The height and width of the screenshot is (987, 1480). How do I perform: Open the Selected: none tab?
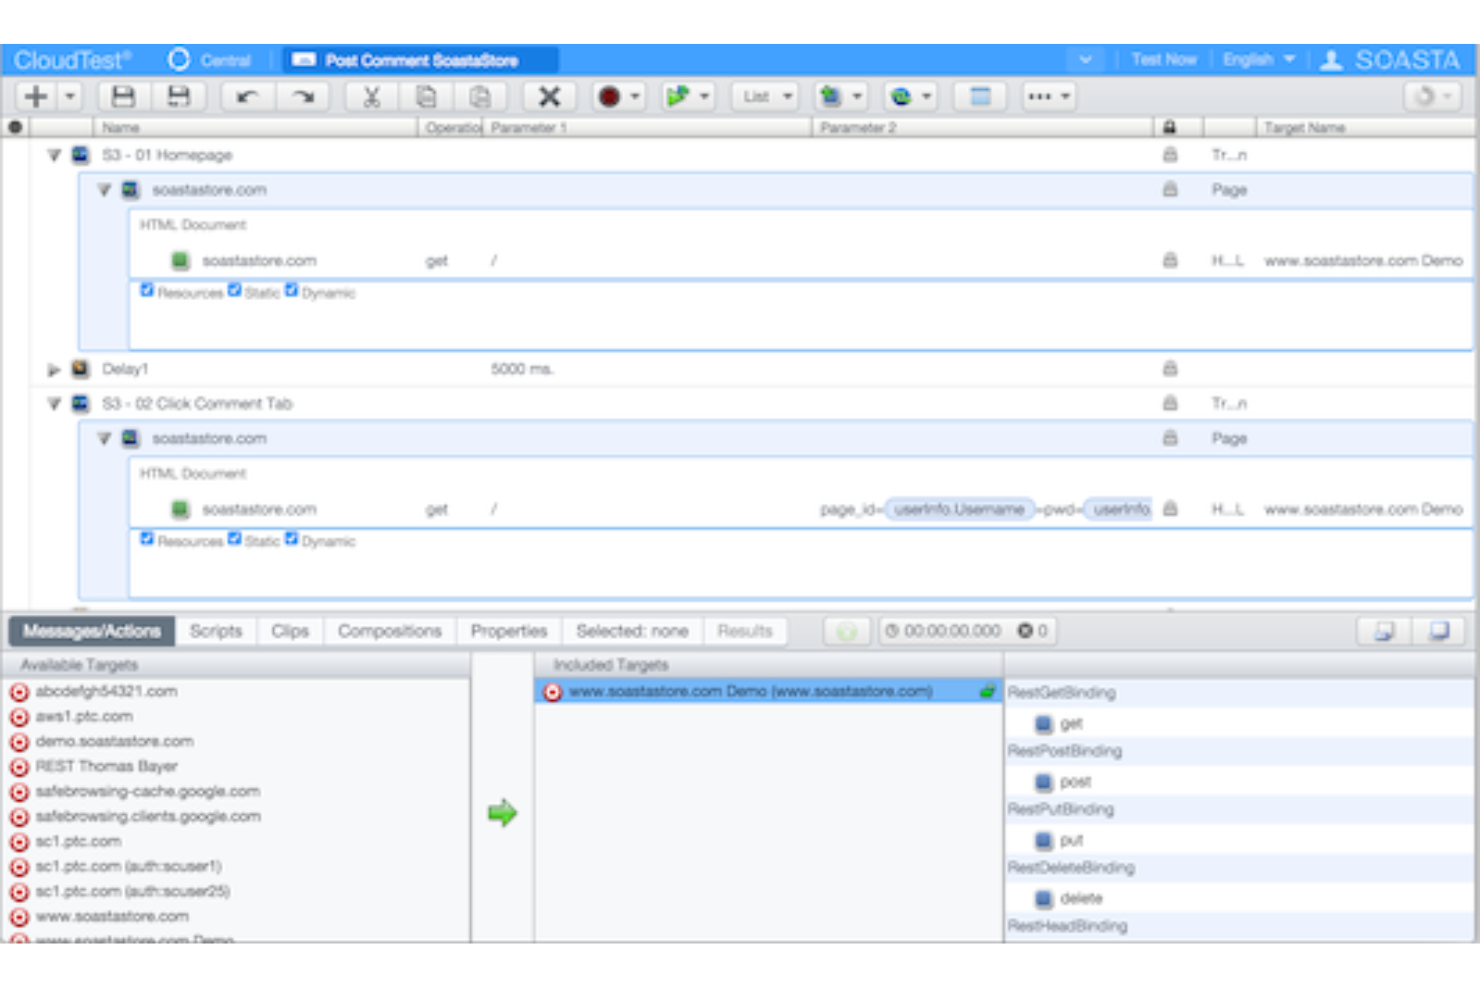[632, 631]
